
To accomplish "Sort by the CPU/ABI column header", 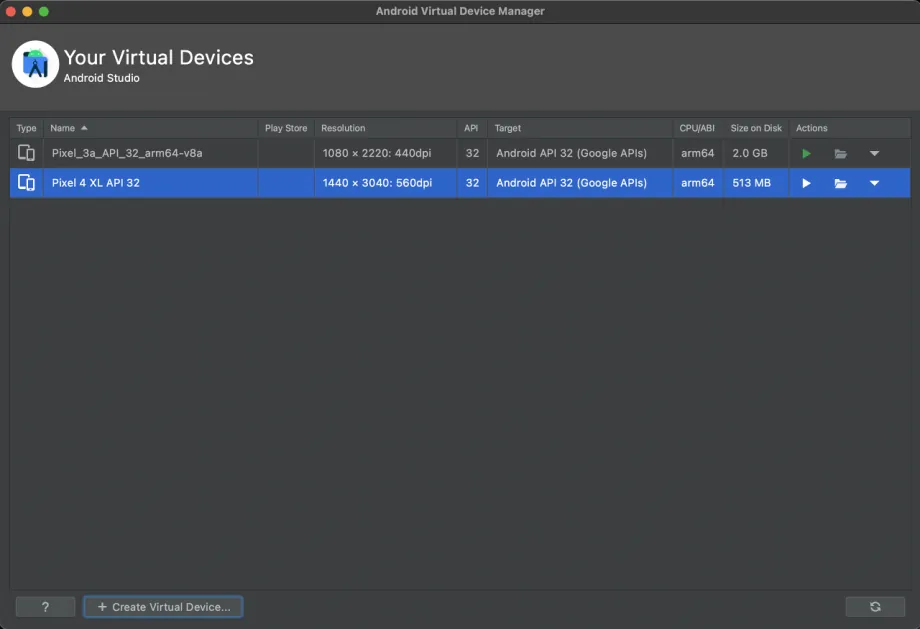I will (697, 128).
